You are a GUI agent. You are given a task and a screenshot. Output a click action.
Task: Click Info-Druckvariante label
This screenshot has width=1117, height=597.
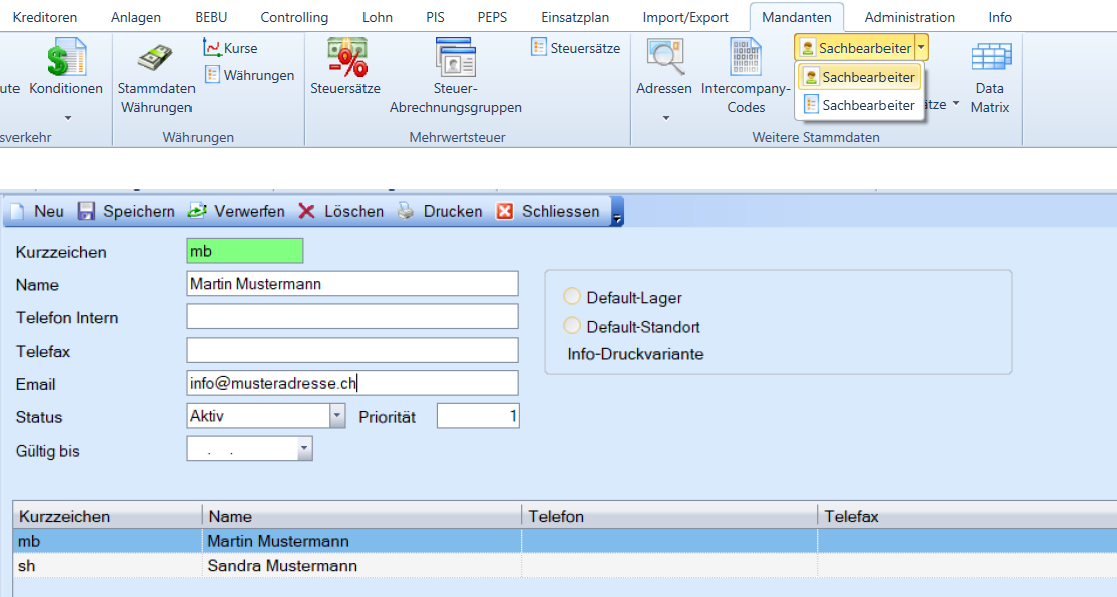[635, 354]
